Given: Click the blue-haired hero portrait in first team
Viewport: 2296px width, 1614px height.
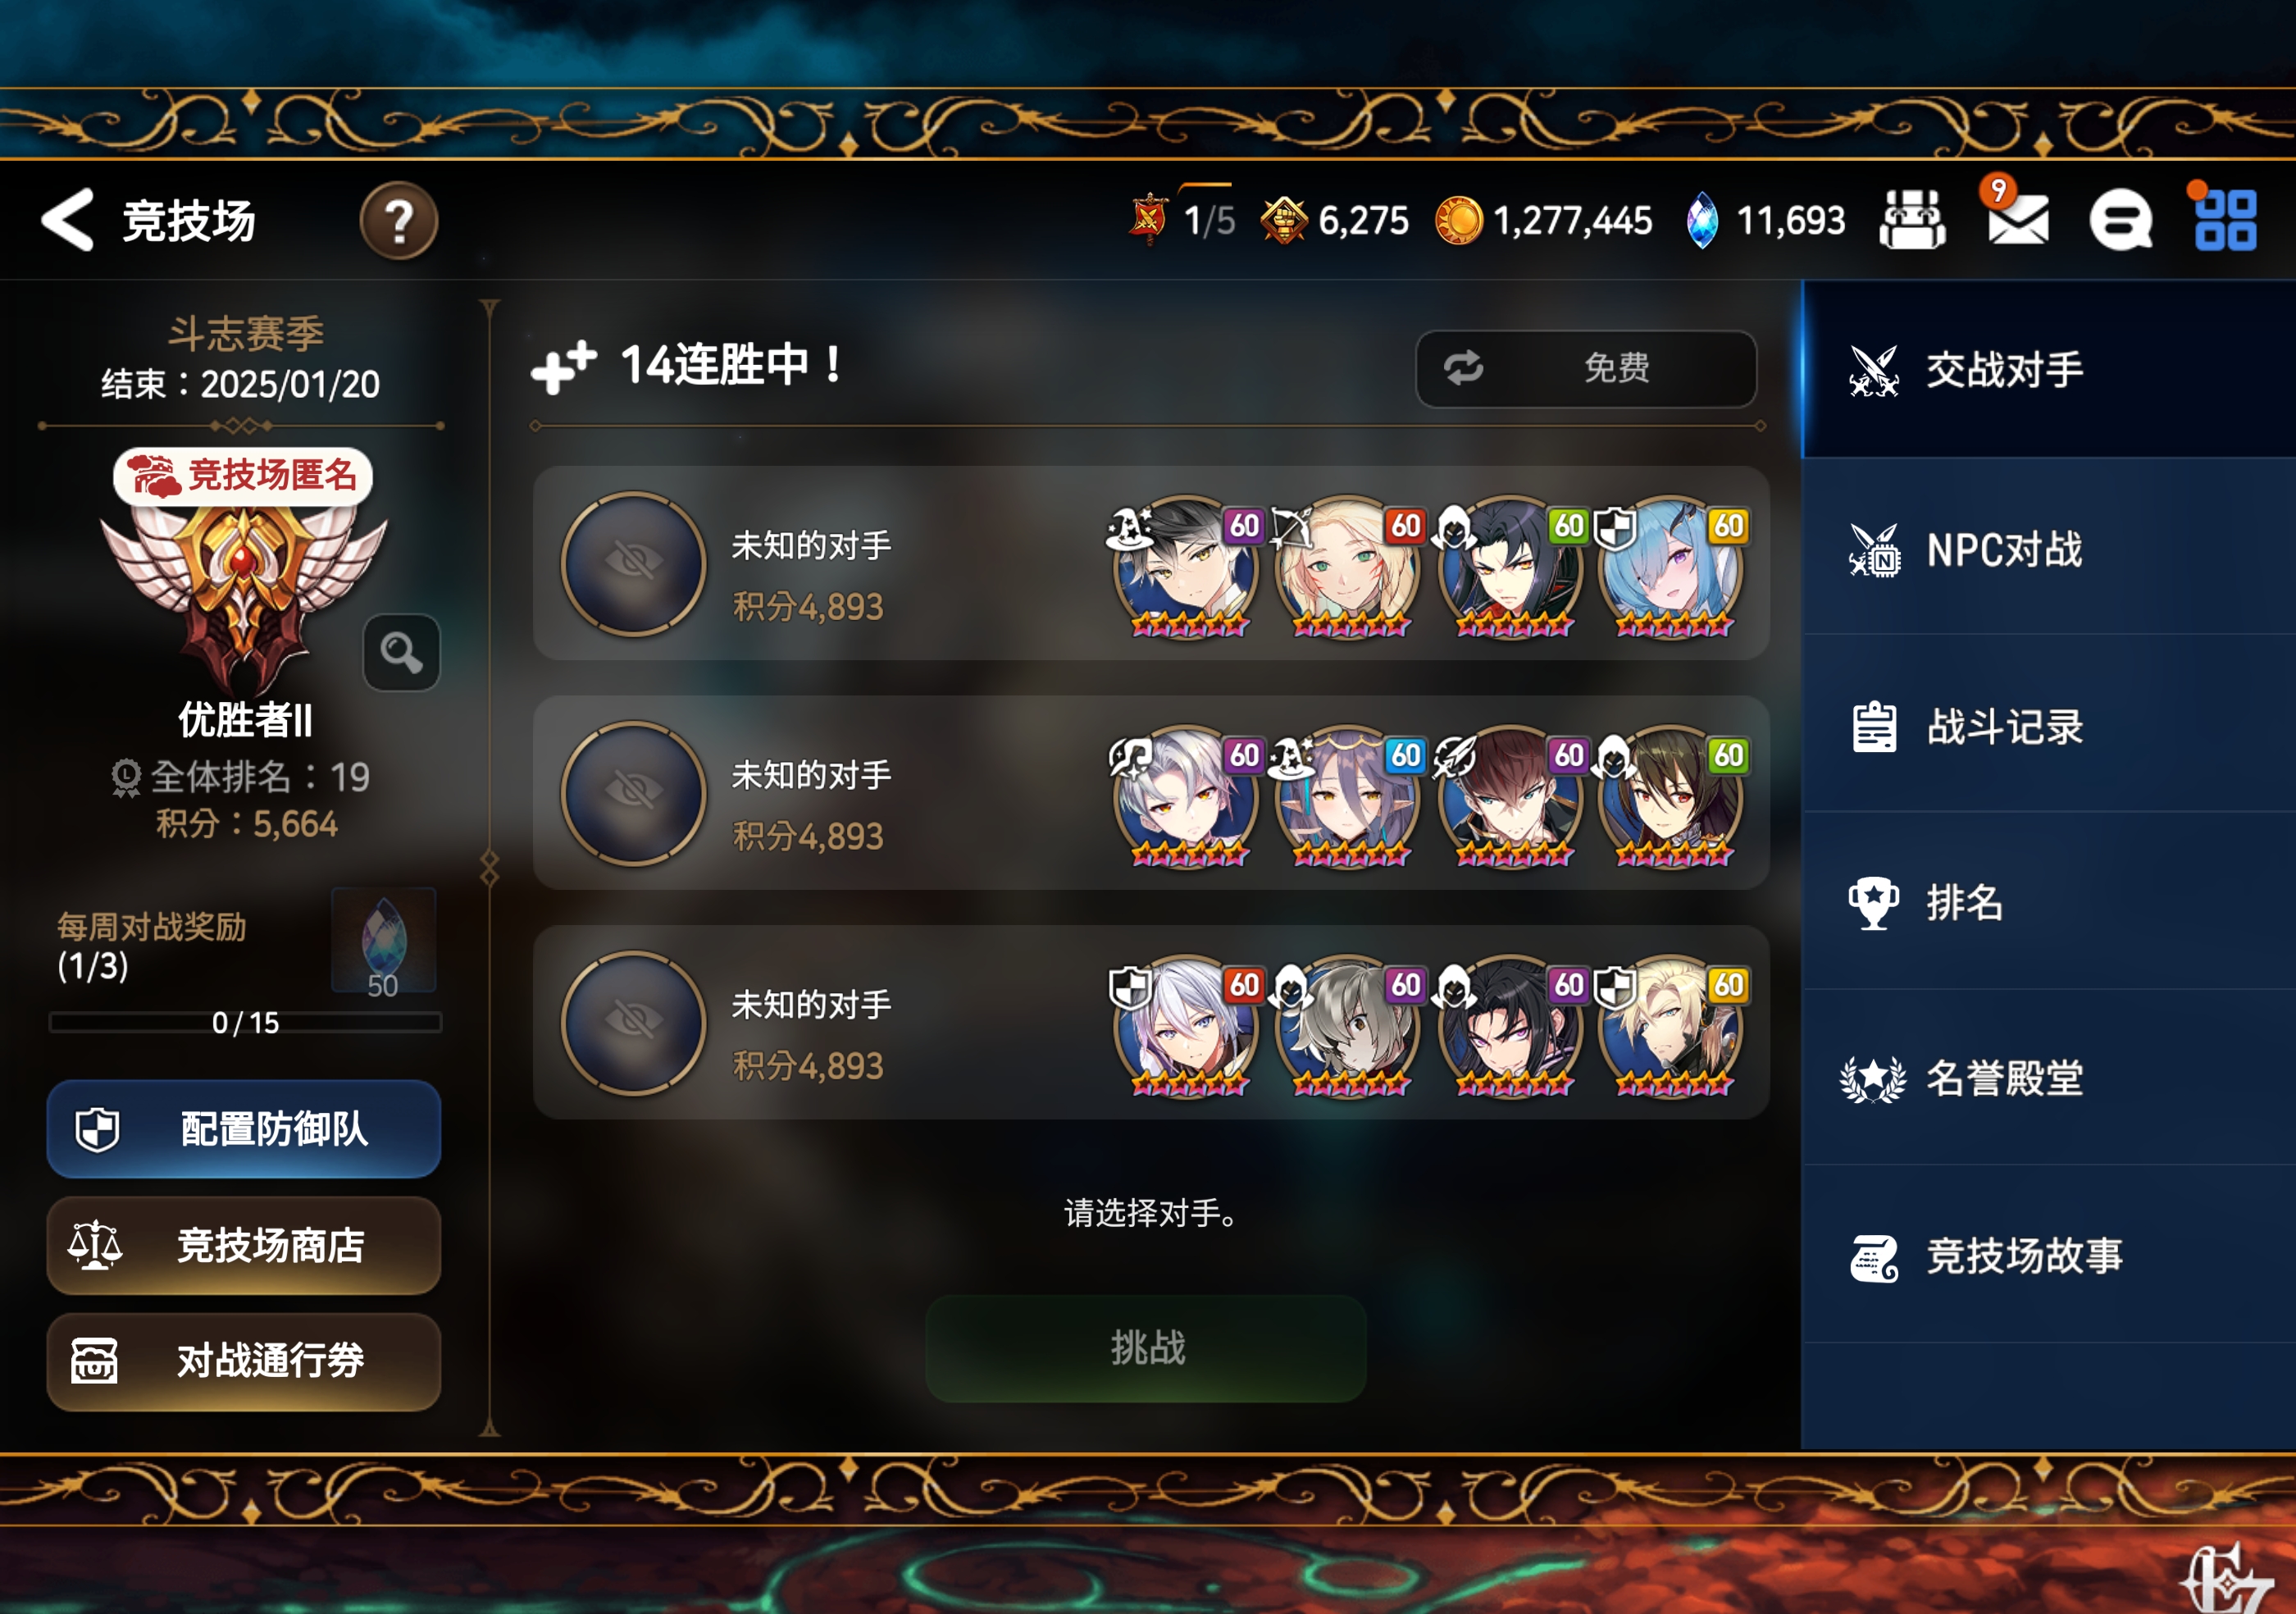Looking at the screenshot, I should point(1671,566).
